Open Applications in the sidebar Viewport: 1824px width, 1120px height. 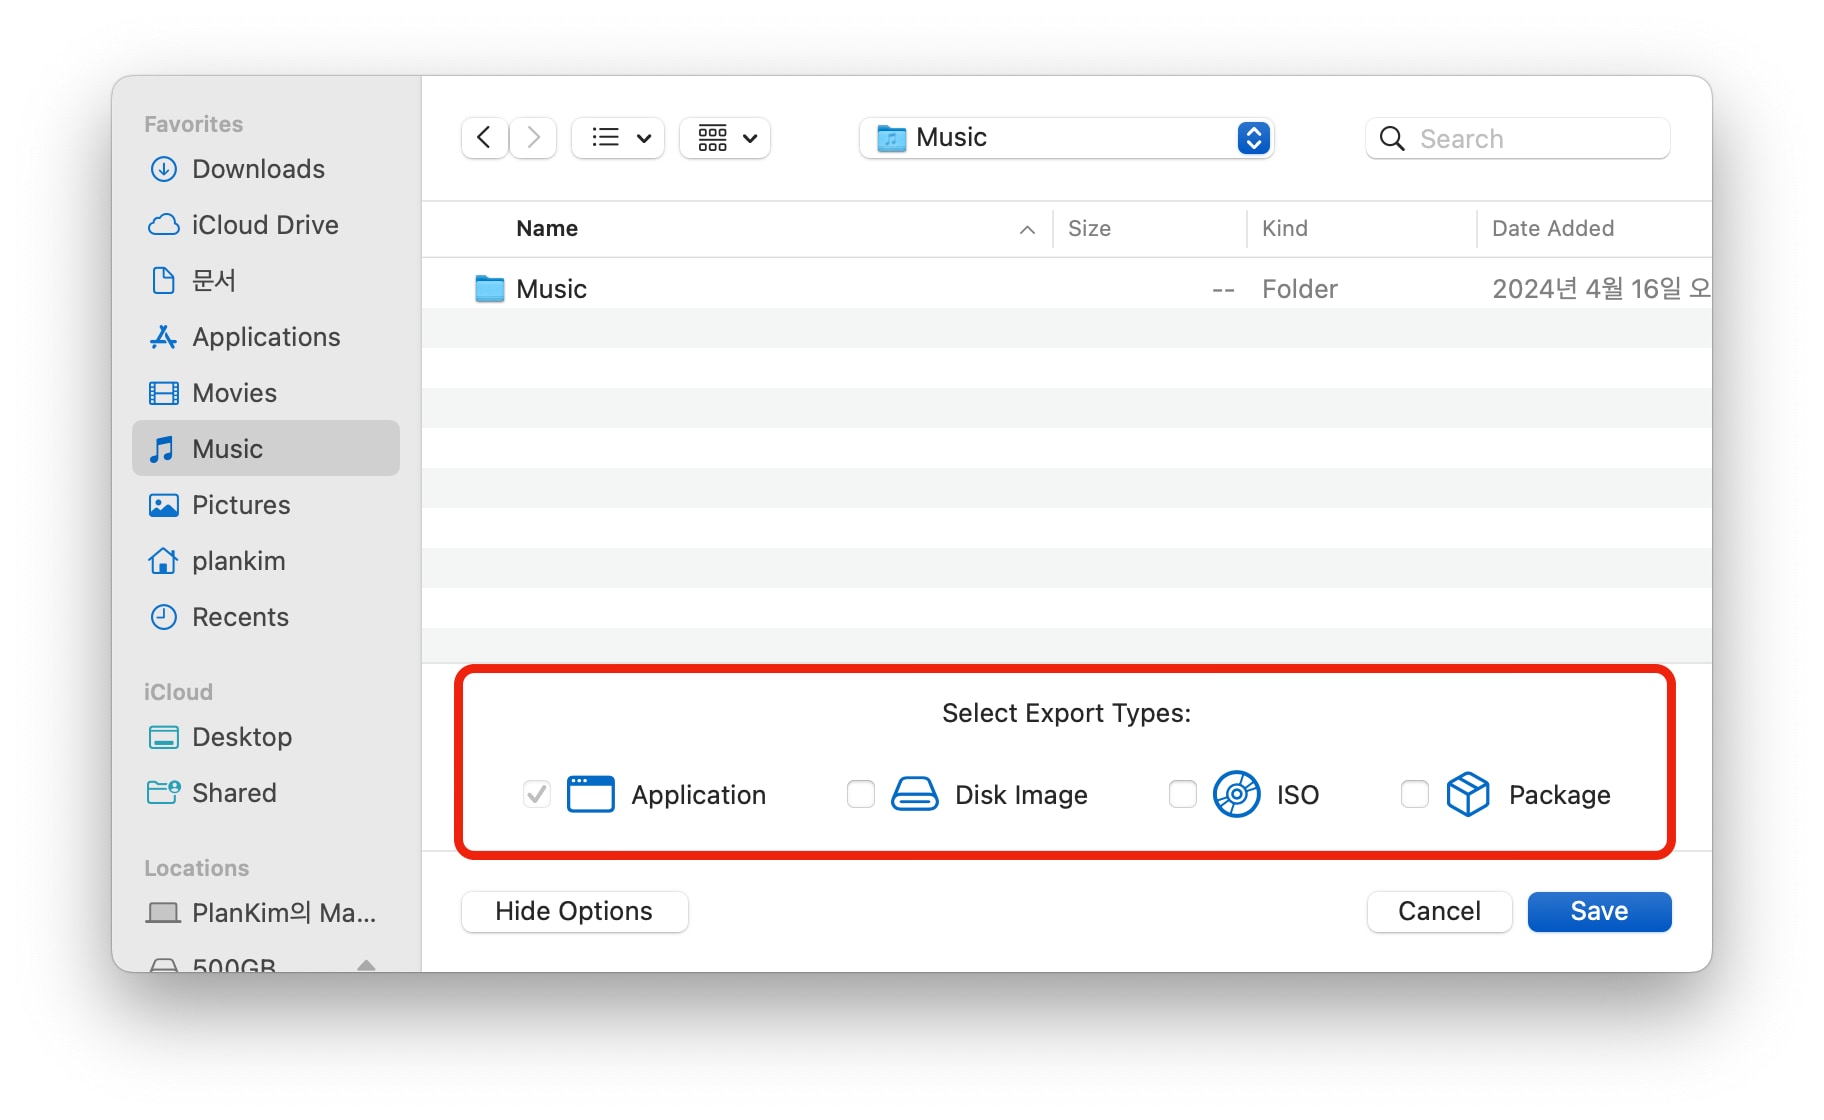click(266, 337)
